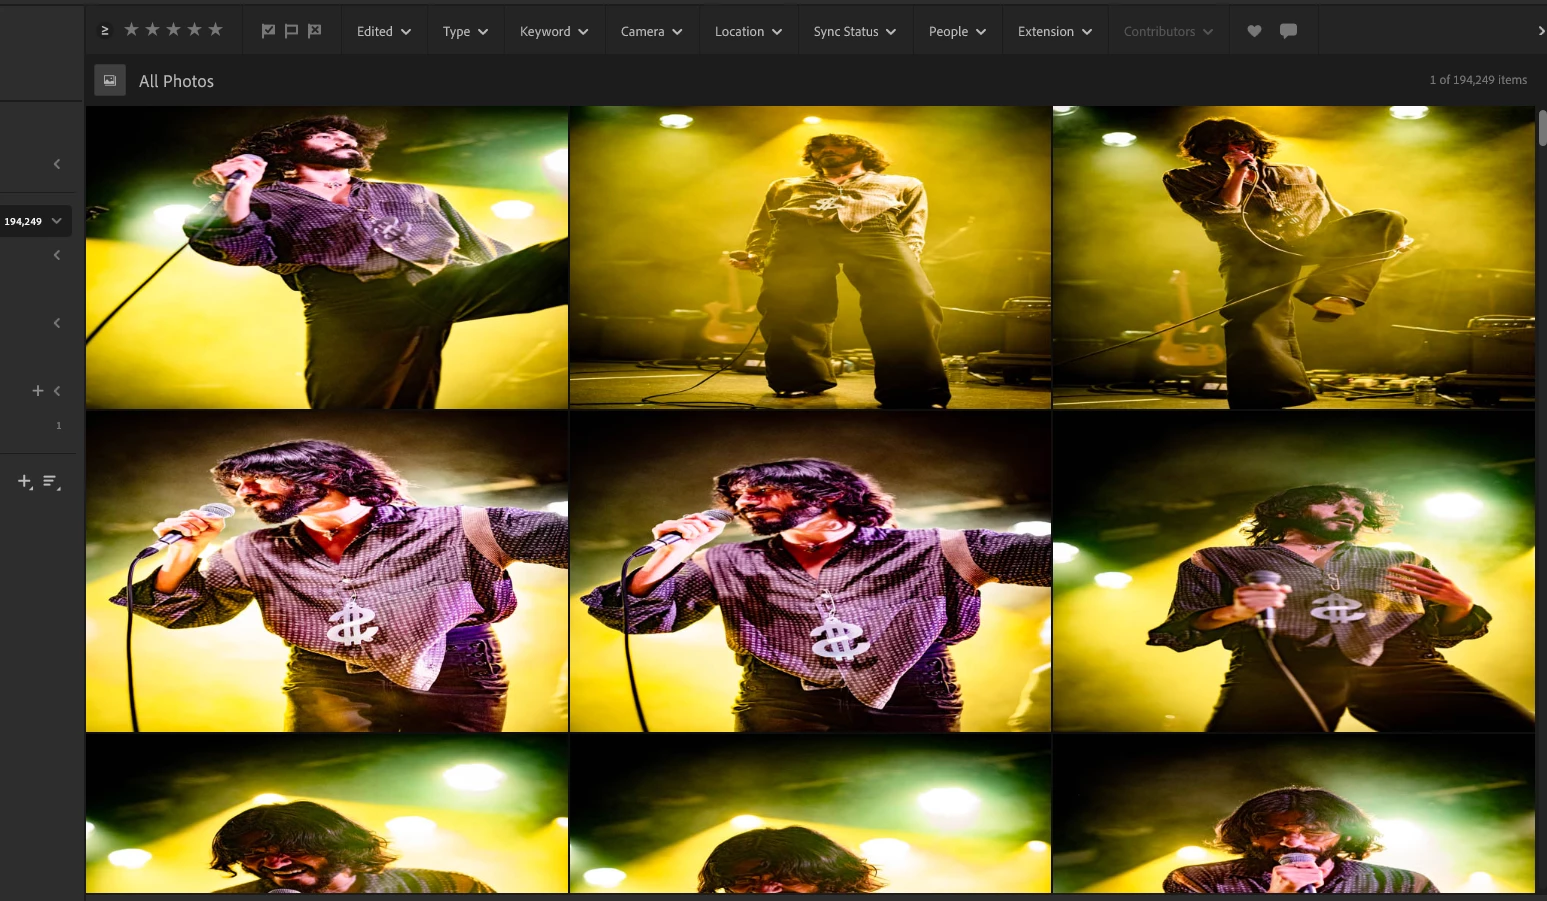Toggle the unflagged filter
Screen dimensions: 1547x901
pos(291,31)
